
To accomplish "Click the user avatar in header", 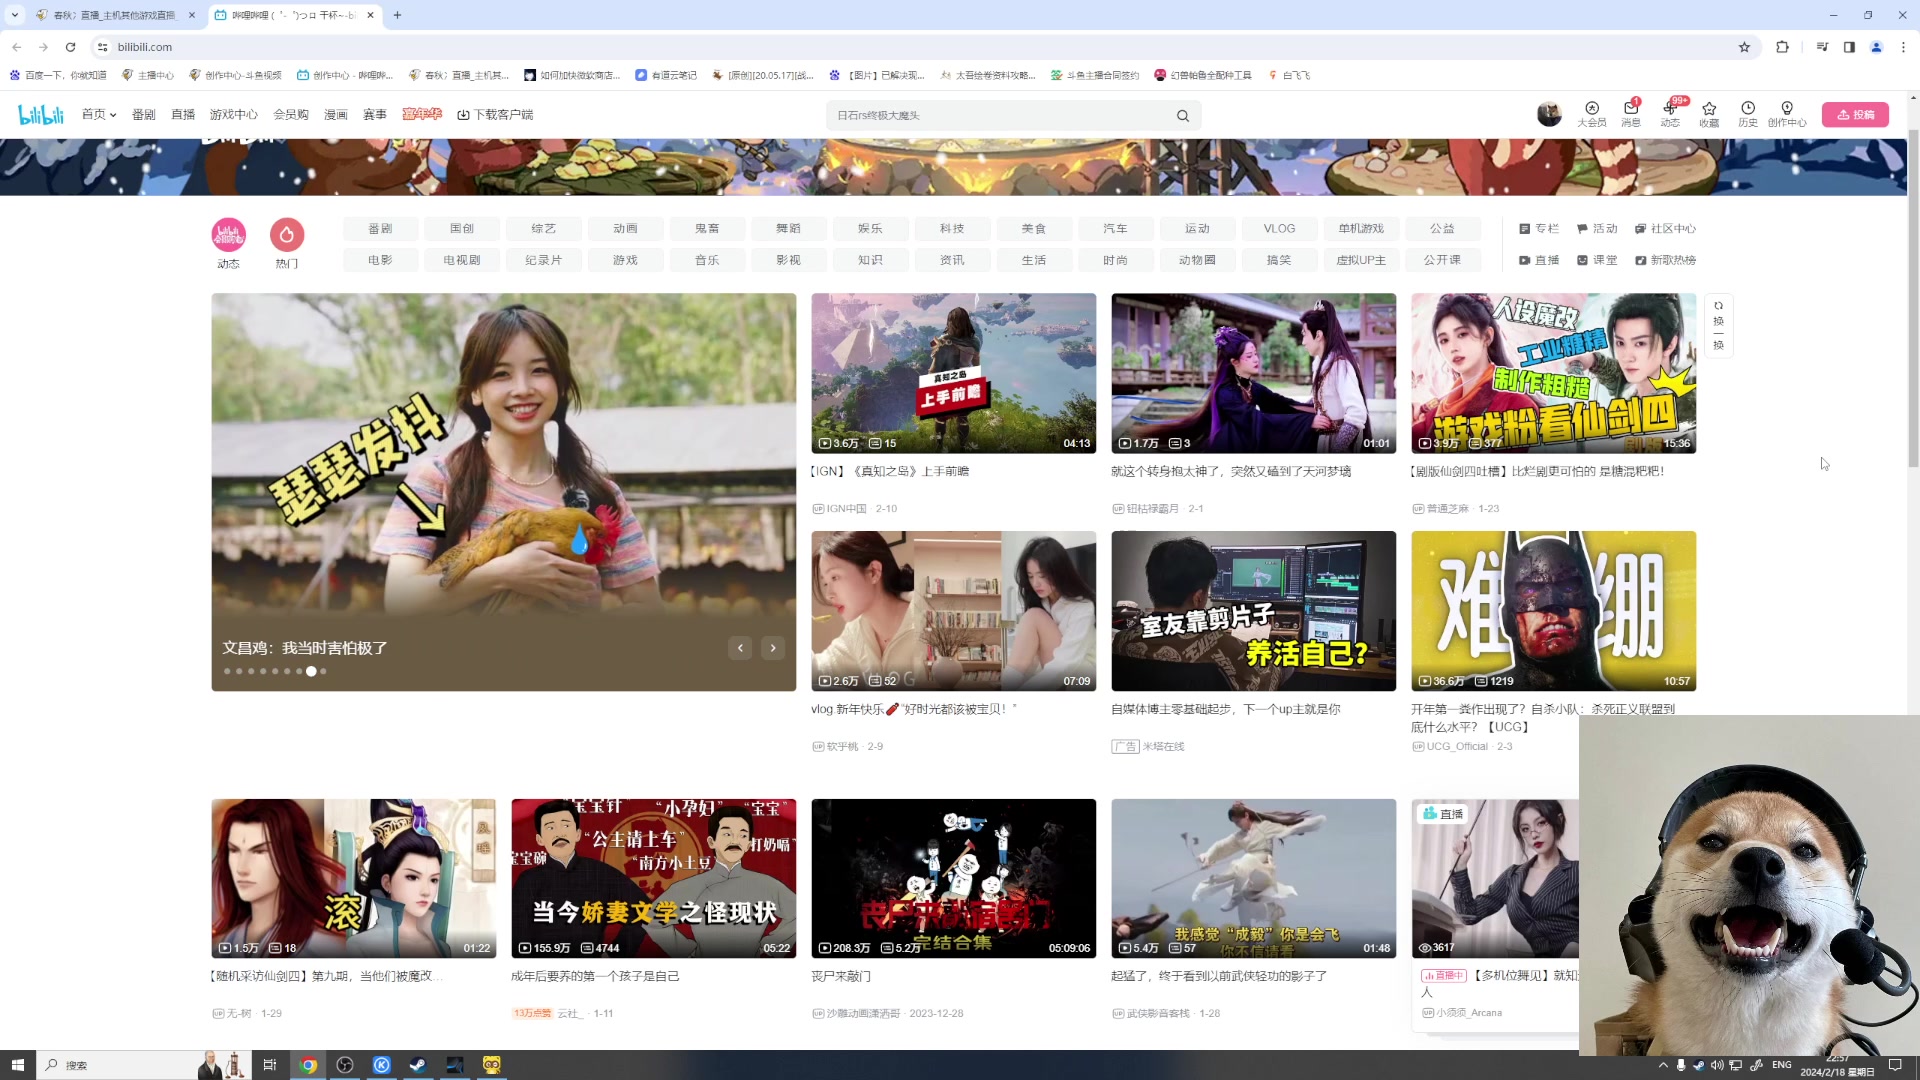I will point(1549,114).
